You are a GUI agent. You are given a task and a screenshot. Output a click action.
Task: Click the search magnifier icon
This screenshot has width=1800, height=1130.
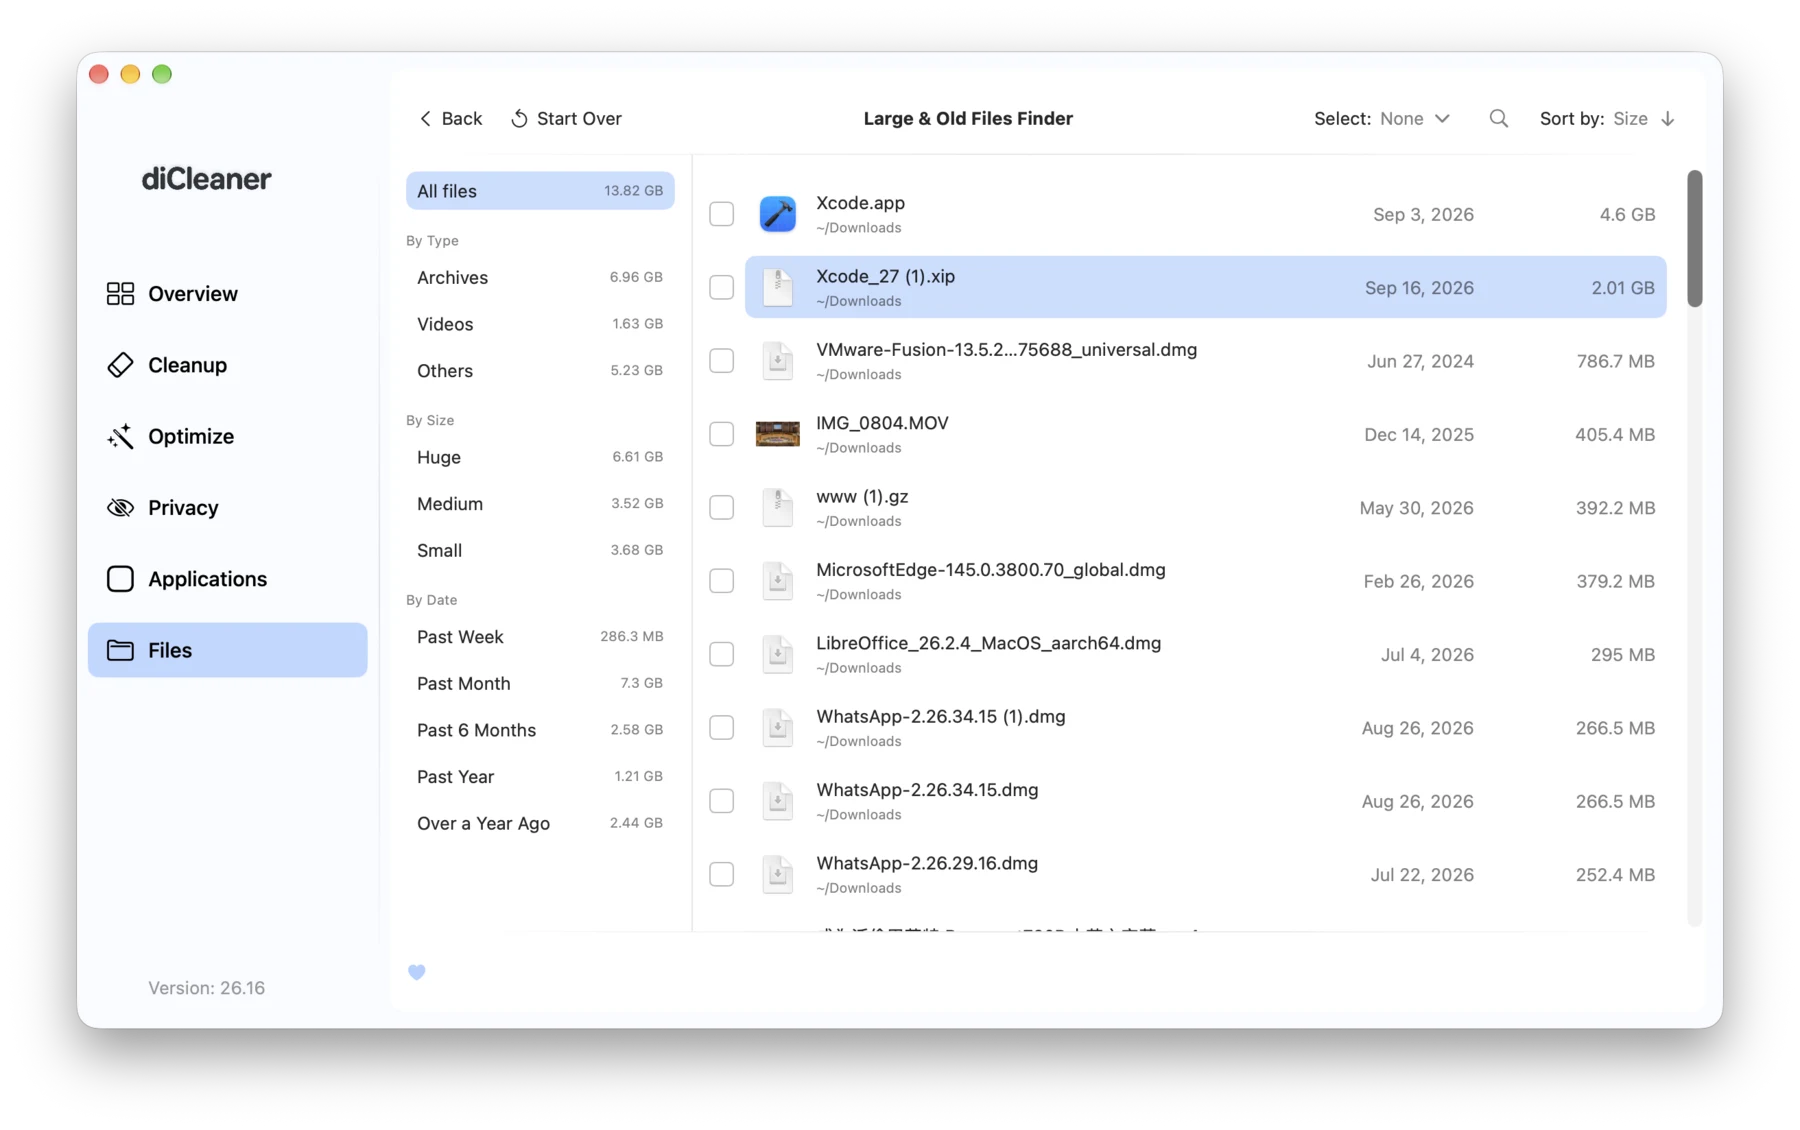tap(1498, 118)
